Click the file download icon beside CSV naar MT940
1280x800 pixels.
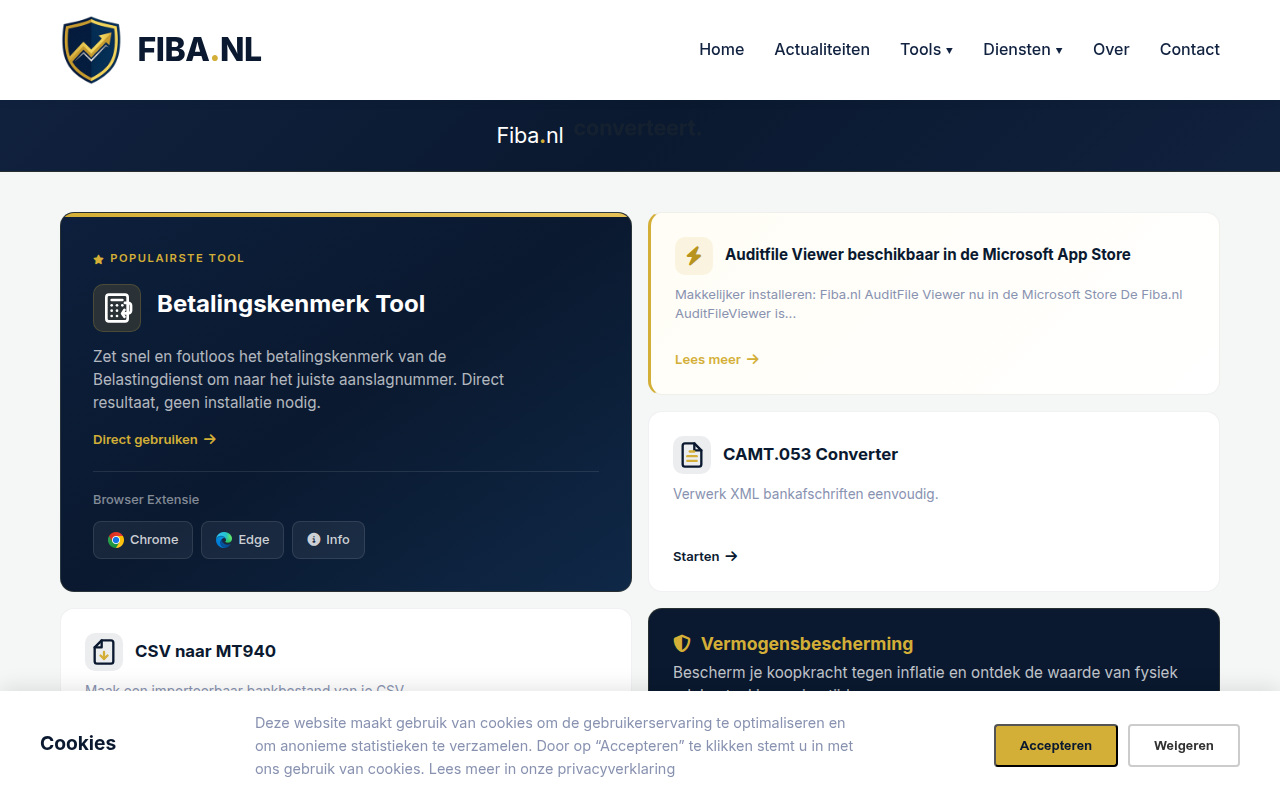pos(104,652)
